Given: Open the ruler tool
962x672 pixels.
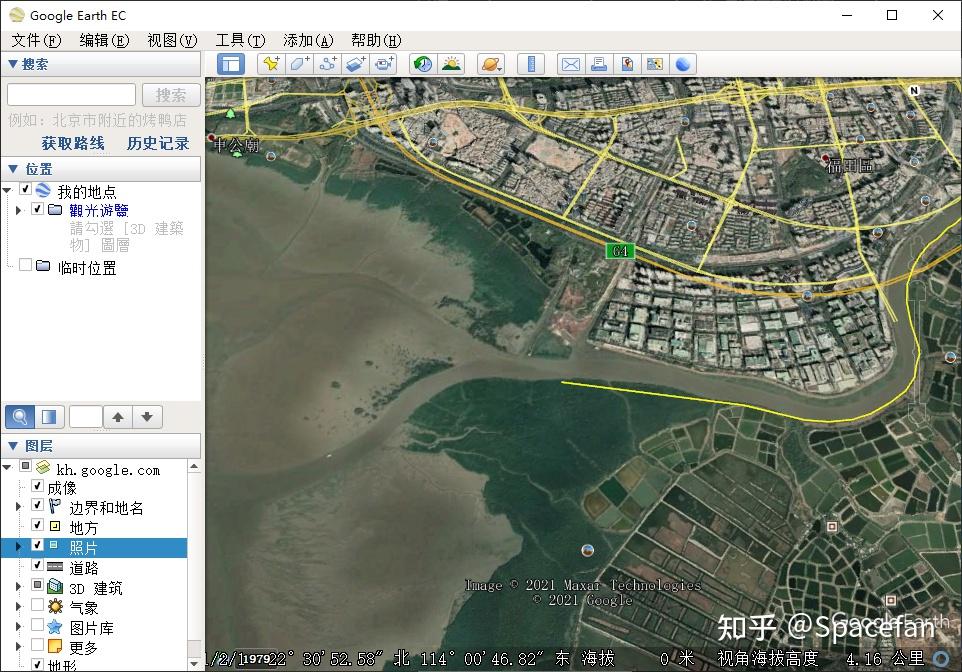Looking at the screenshot, I should [531, 64].
